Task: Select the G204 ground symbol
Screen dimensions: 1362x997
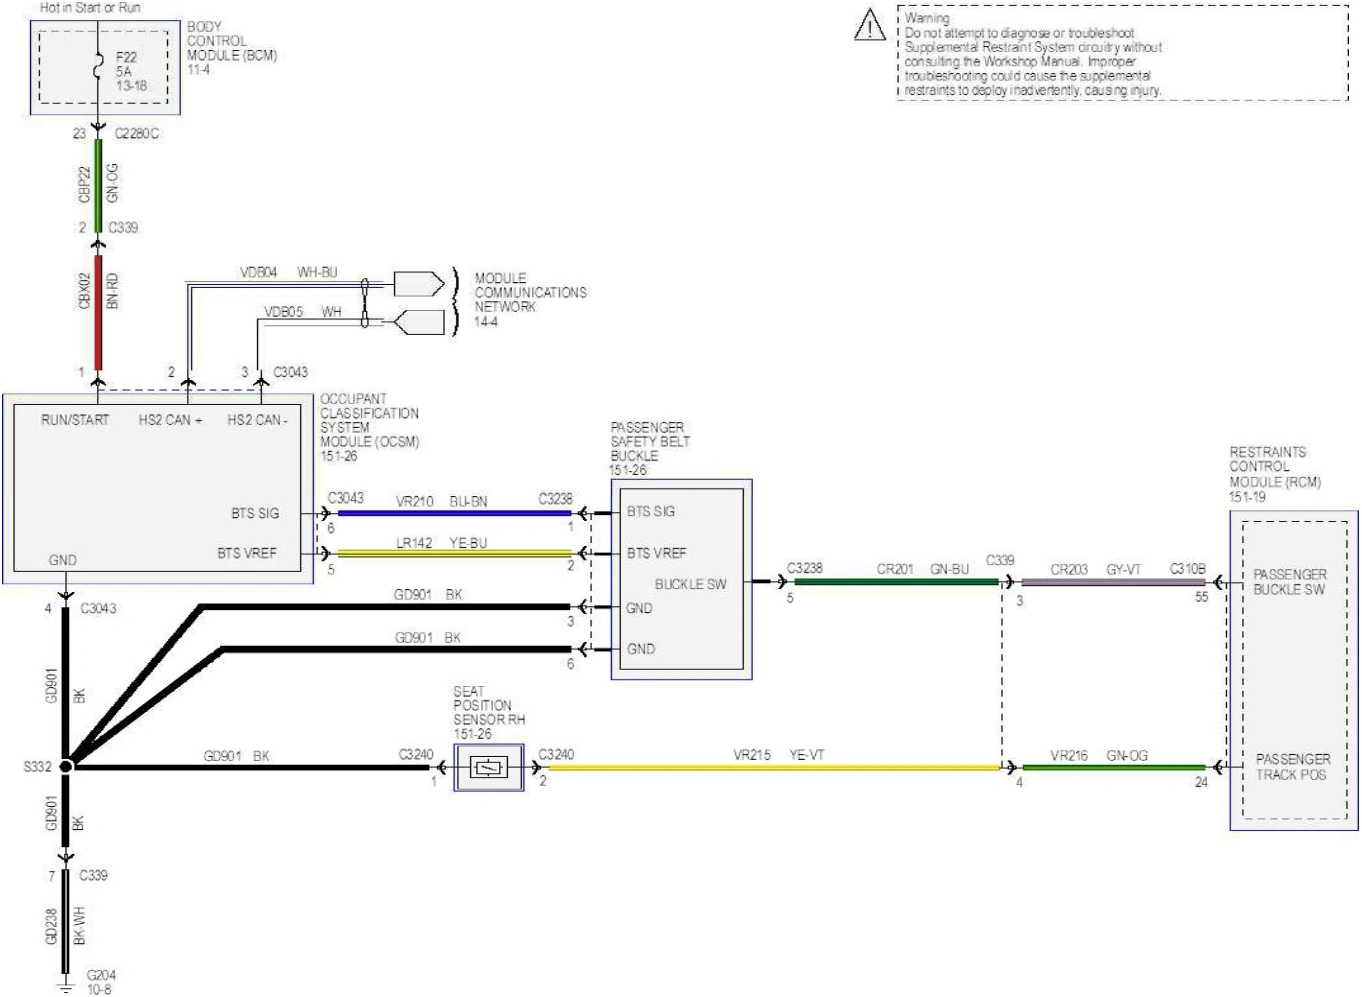Action: 66,987
